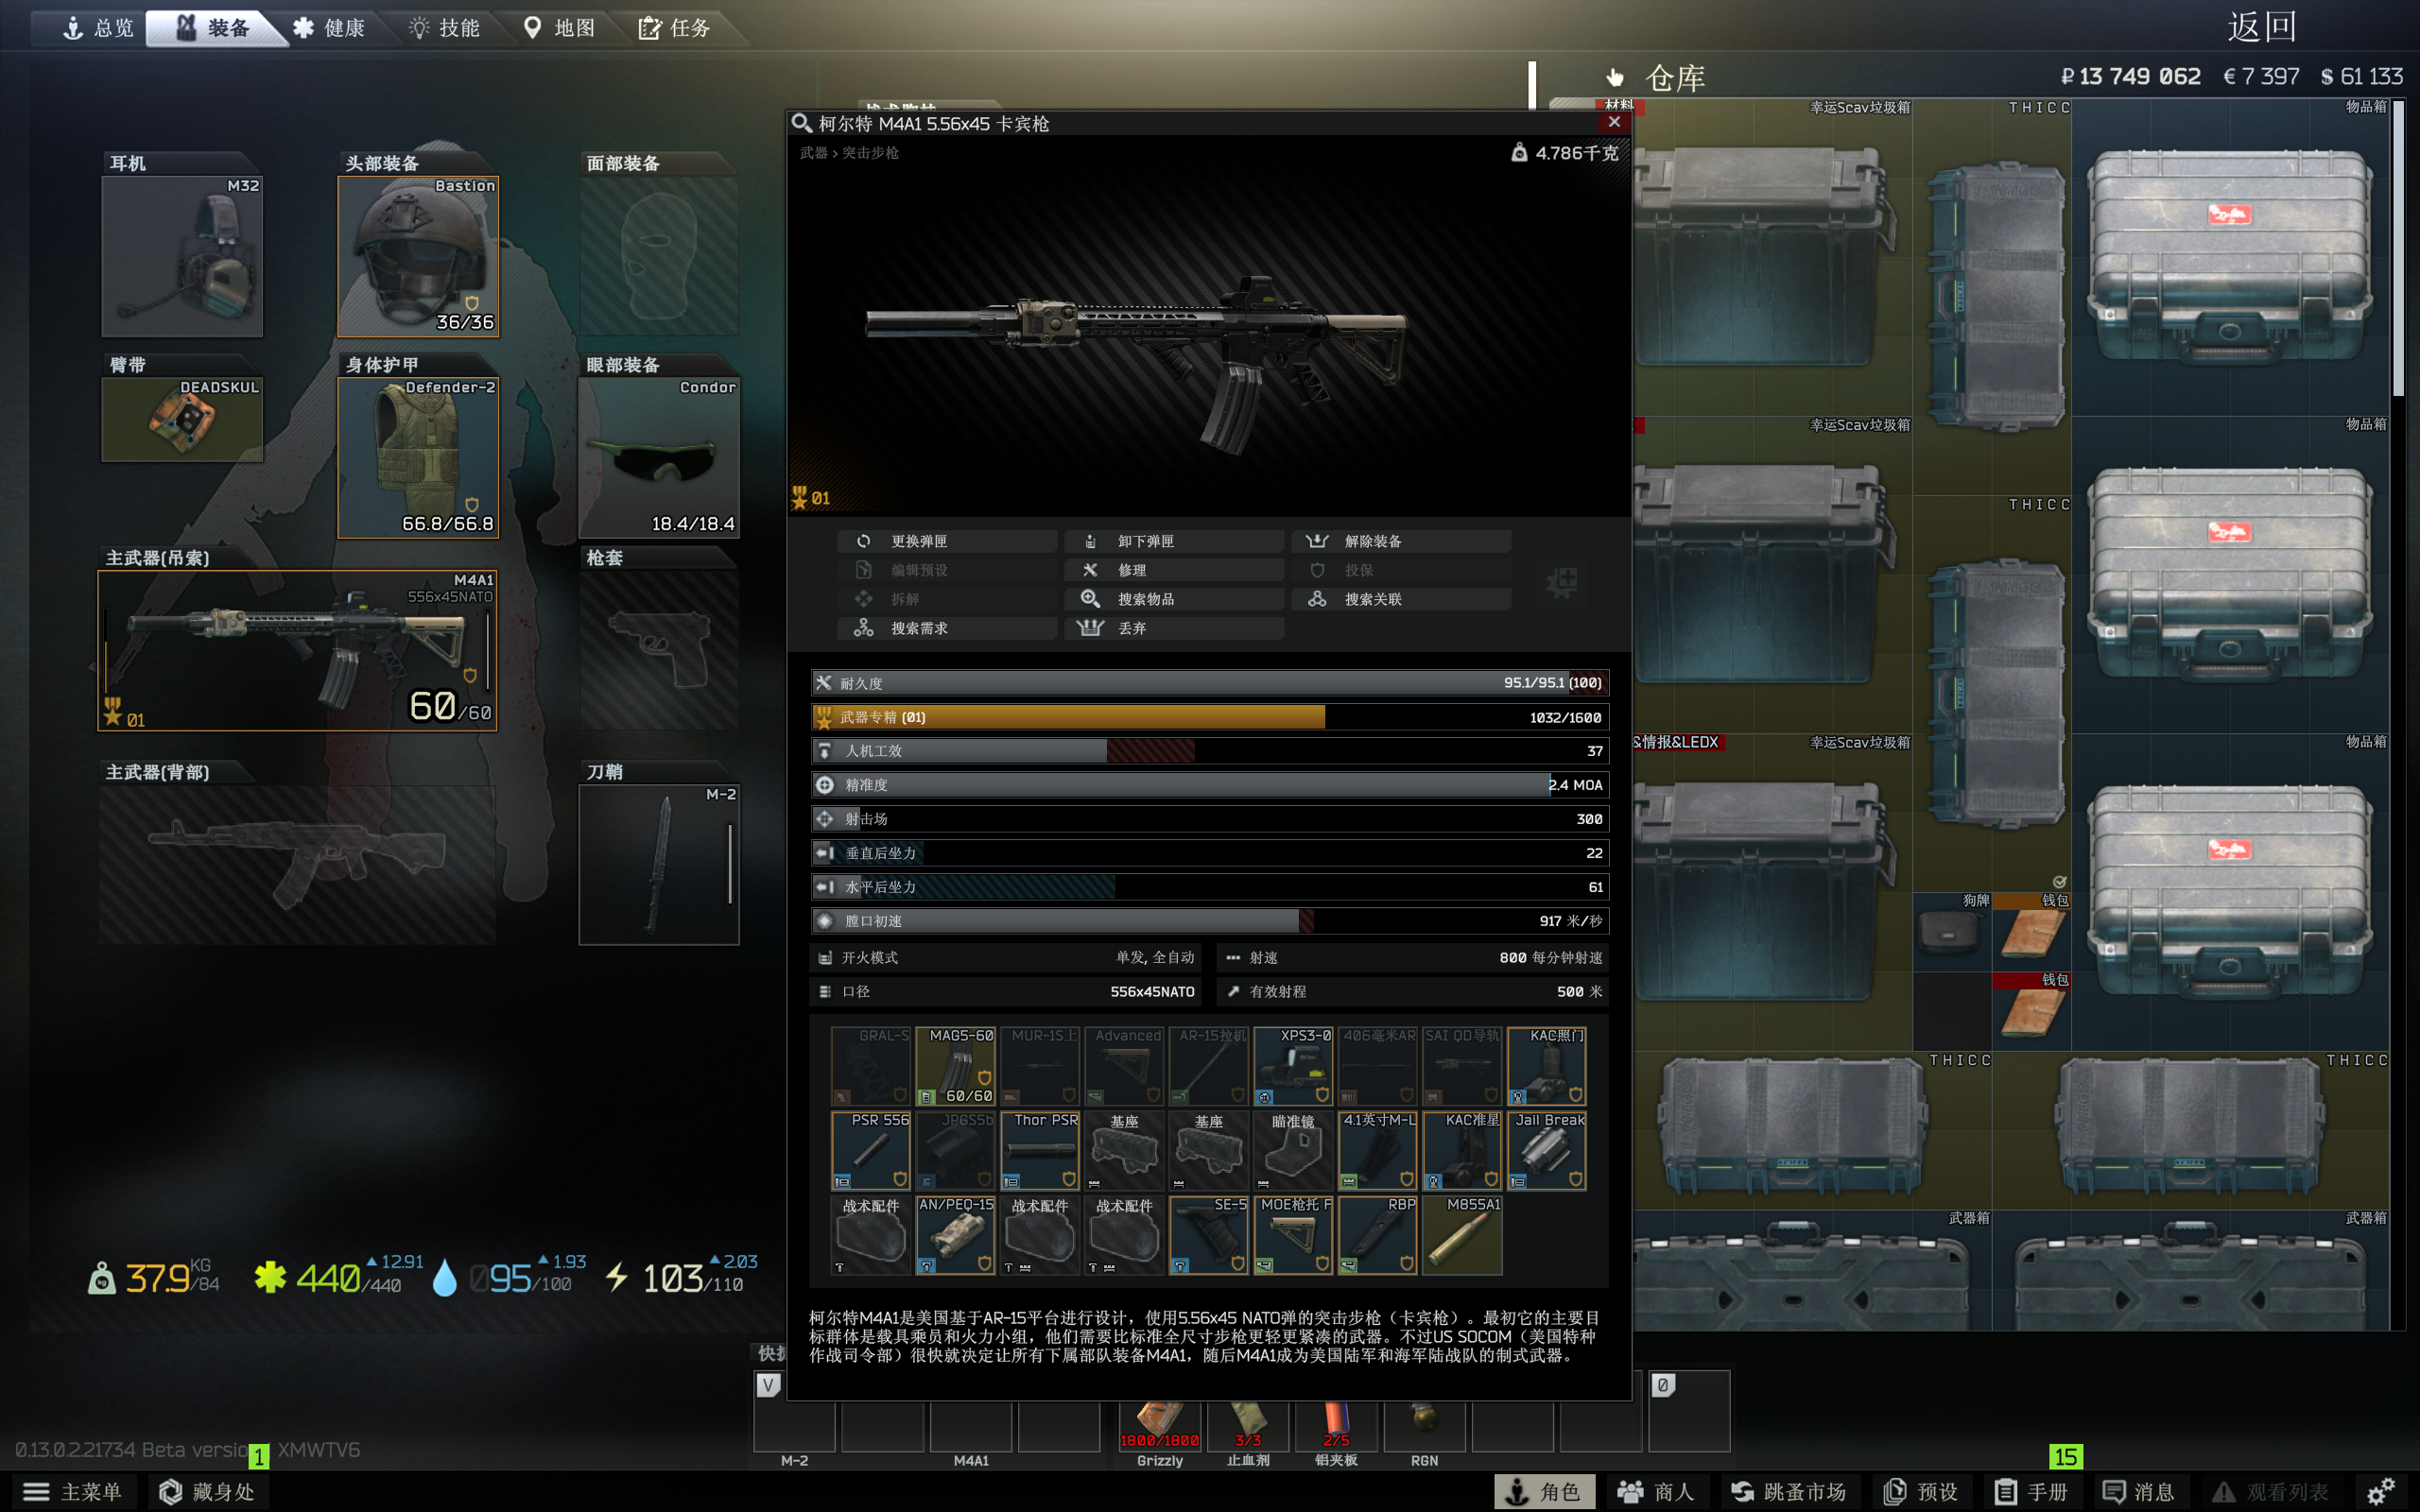Click 丢弃 discard action
The height and width of the screenshot is (1512, 2420).
coord(1174,628)
